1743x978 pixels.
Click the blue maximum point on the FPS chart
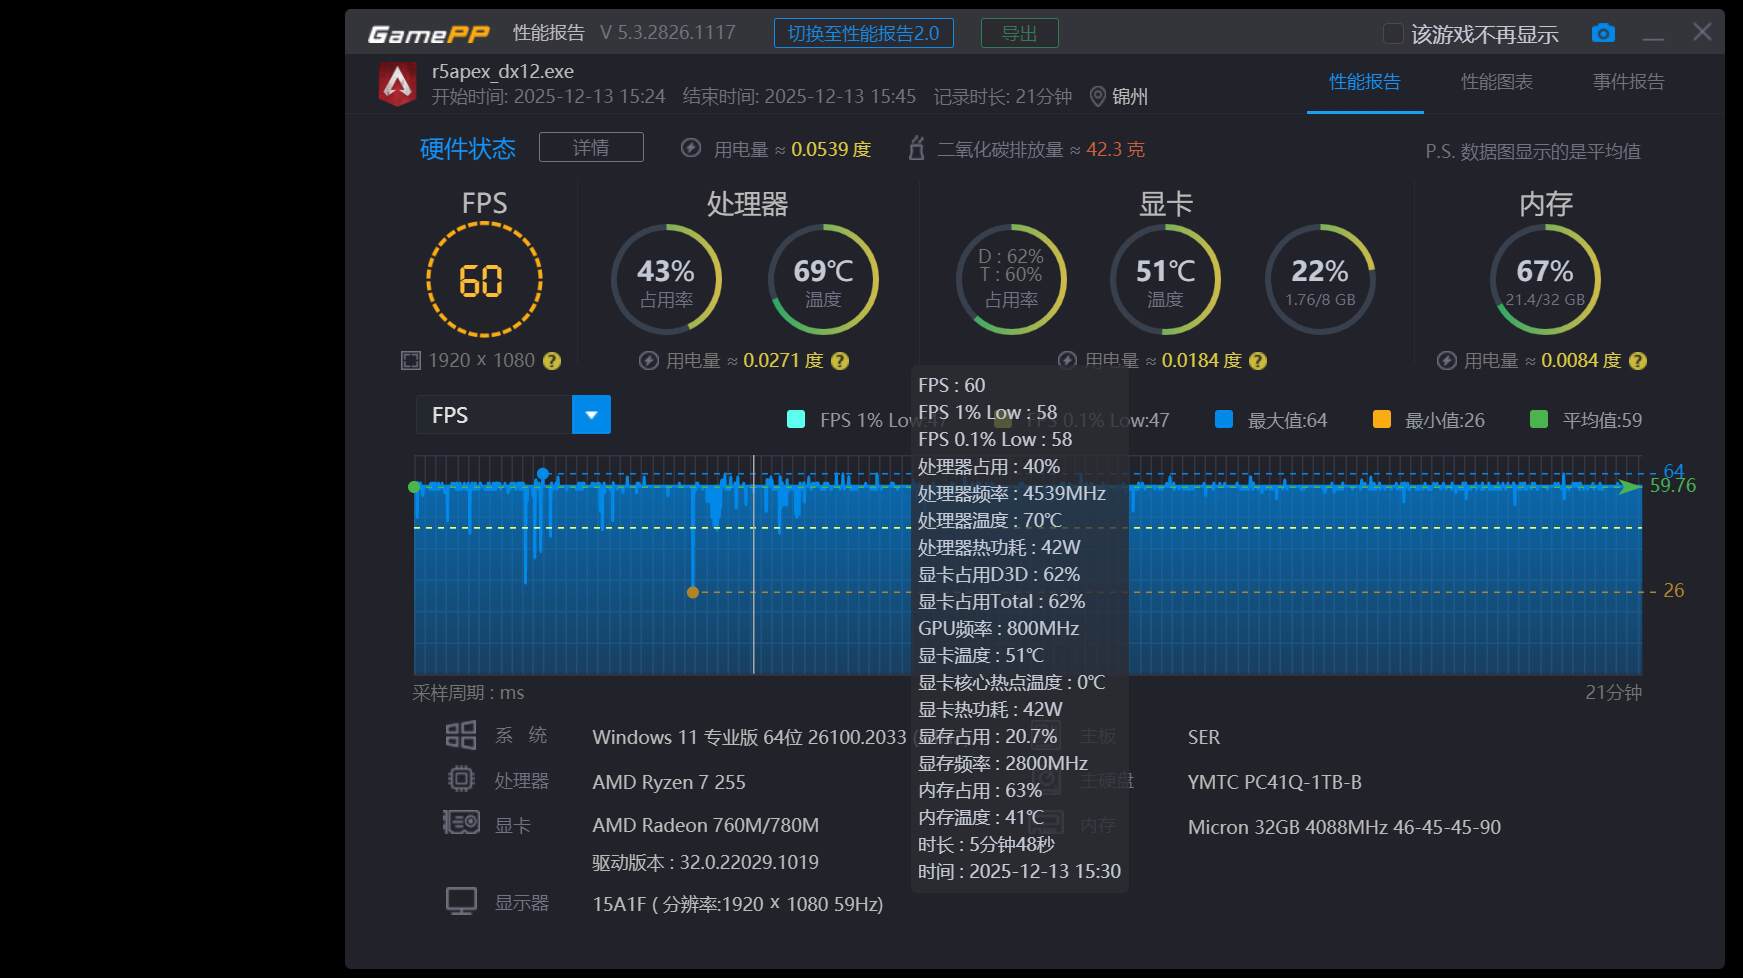[x=543, y=474]
